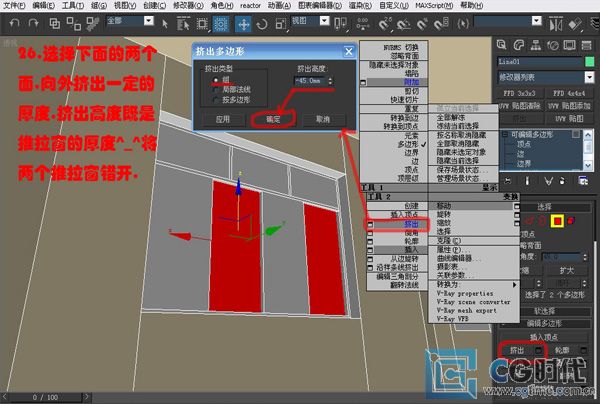Screen dimensions: 600x404
Task: Activate the Select and Scale tool
Action: [280, 24]
